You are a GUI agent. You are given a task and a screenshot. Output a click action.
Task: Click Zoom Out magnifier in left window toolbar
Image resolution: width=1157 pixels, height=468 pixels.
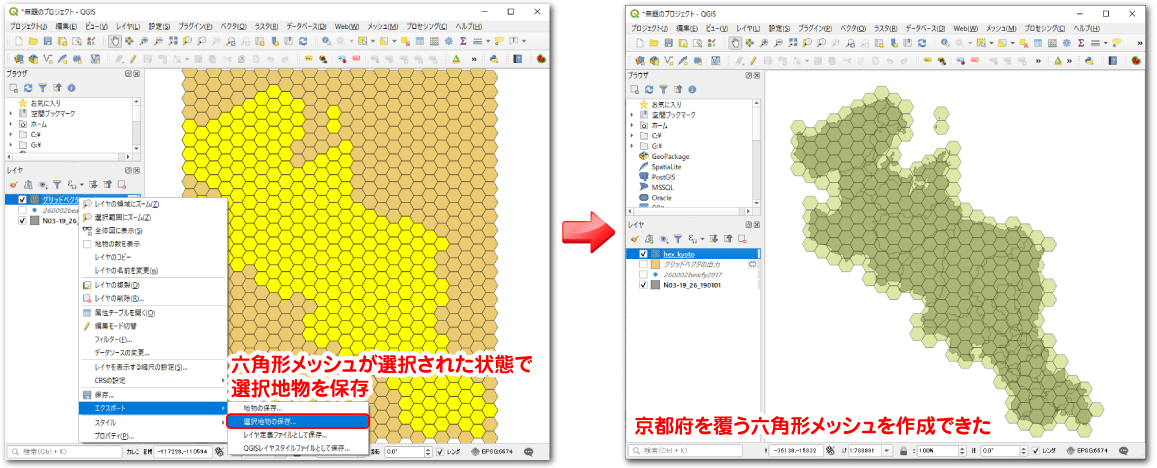[x=159, y=41]
